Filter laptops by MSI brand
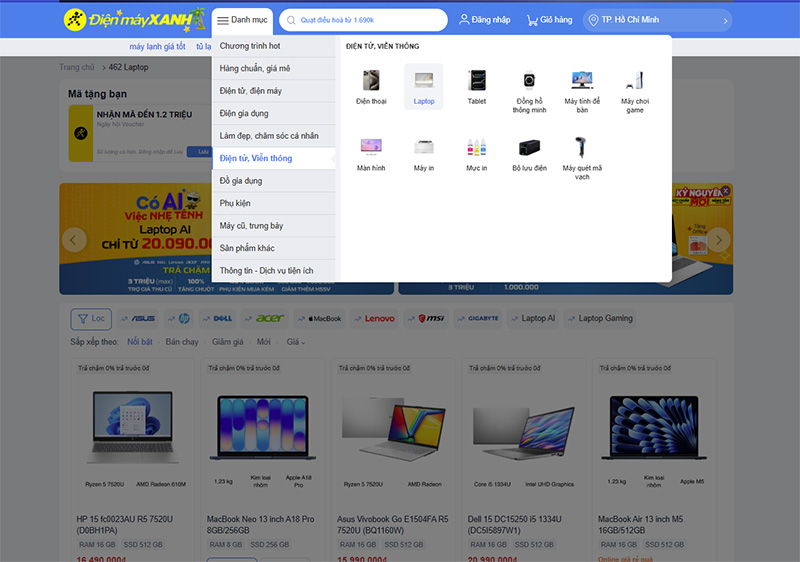 tap(426, 318)
